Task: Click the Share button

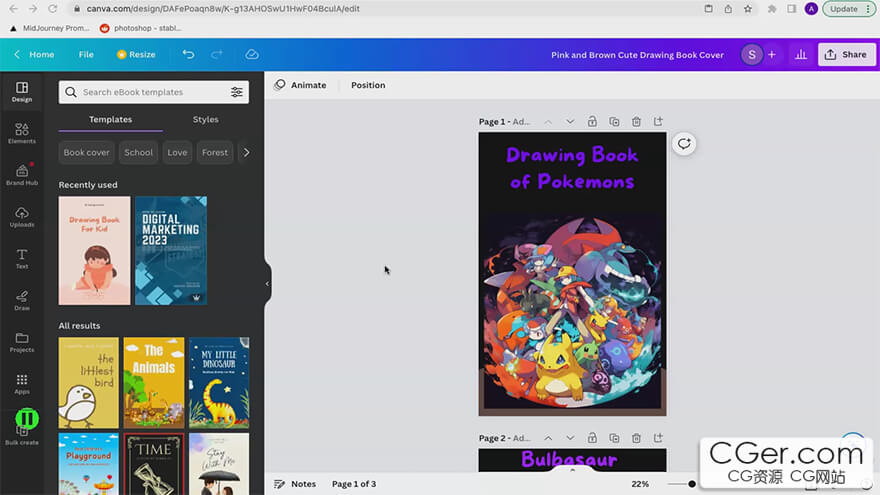Action: tap(846, 54)
